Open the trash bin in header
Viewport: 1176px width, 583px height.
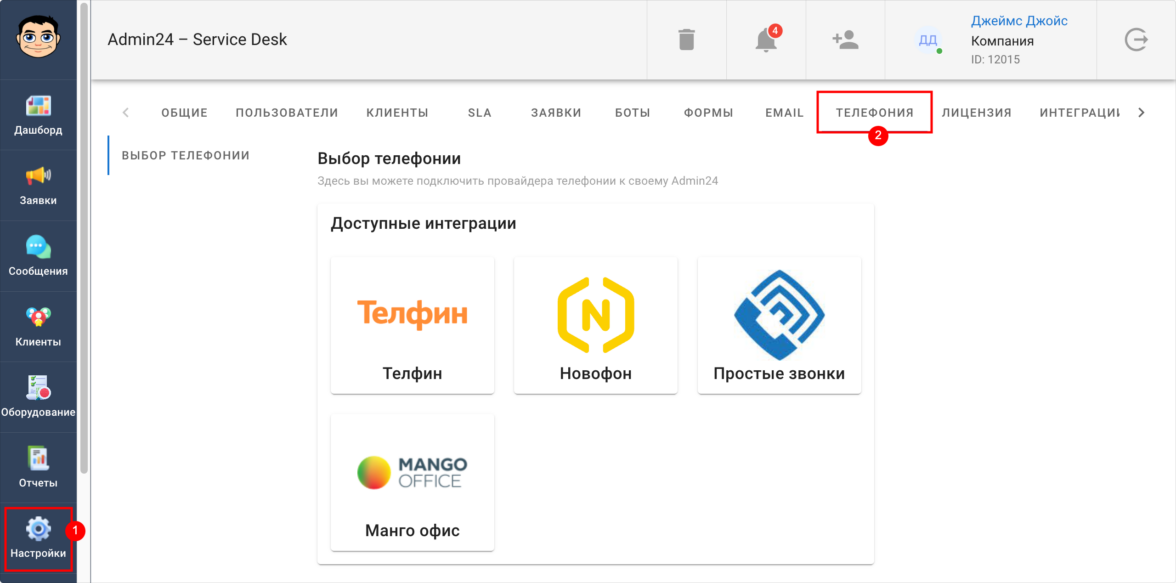686,39
